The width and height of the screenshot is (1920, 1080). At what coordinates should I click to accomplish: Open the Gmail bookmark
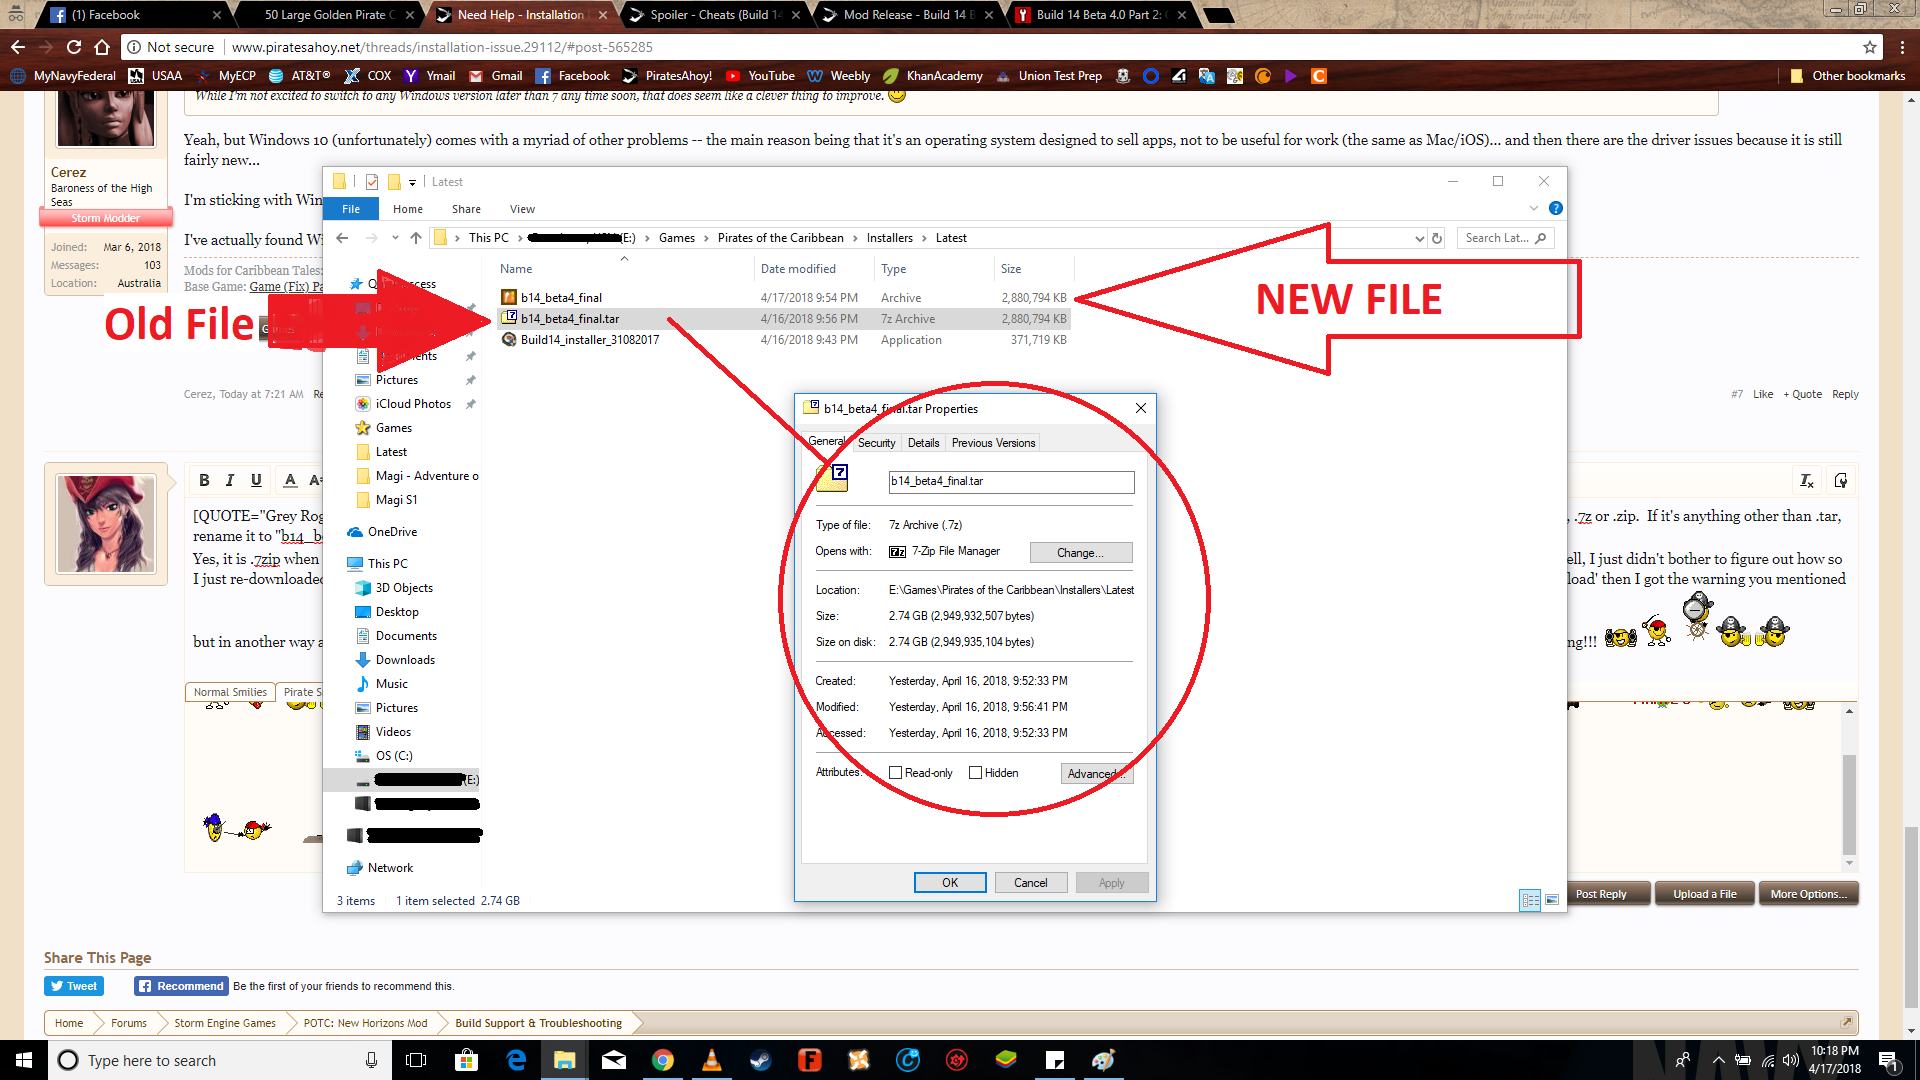coord(496,76)
